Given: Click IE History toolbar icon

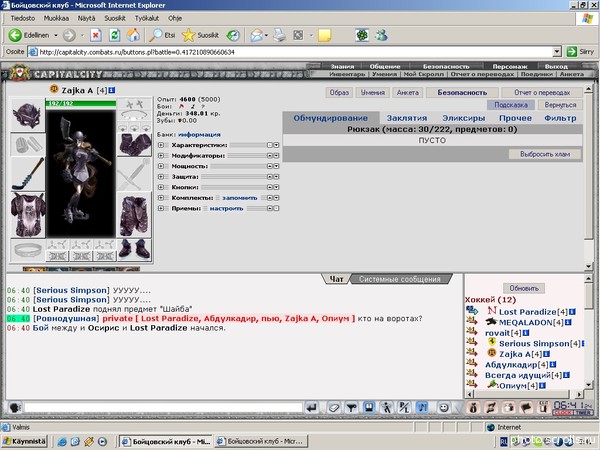Looking at the screenshot, I should click(233, 35).
